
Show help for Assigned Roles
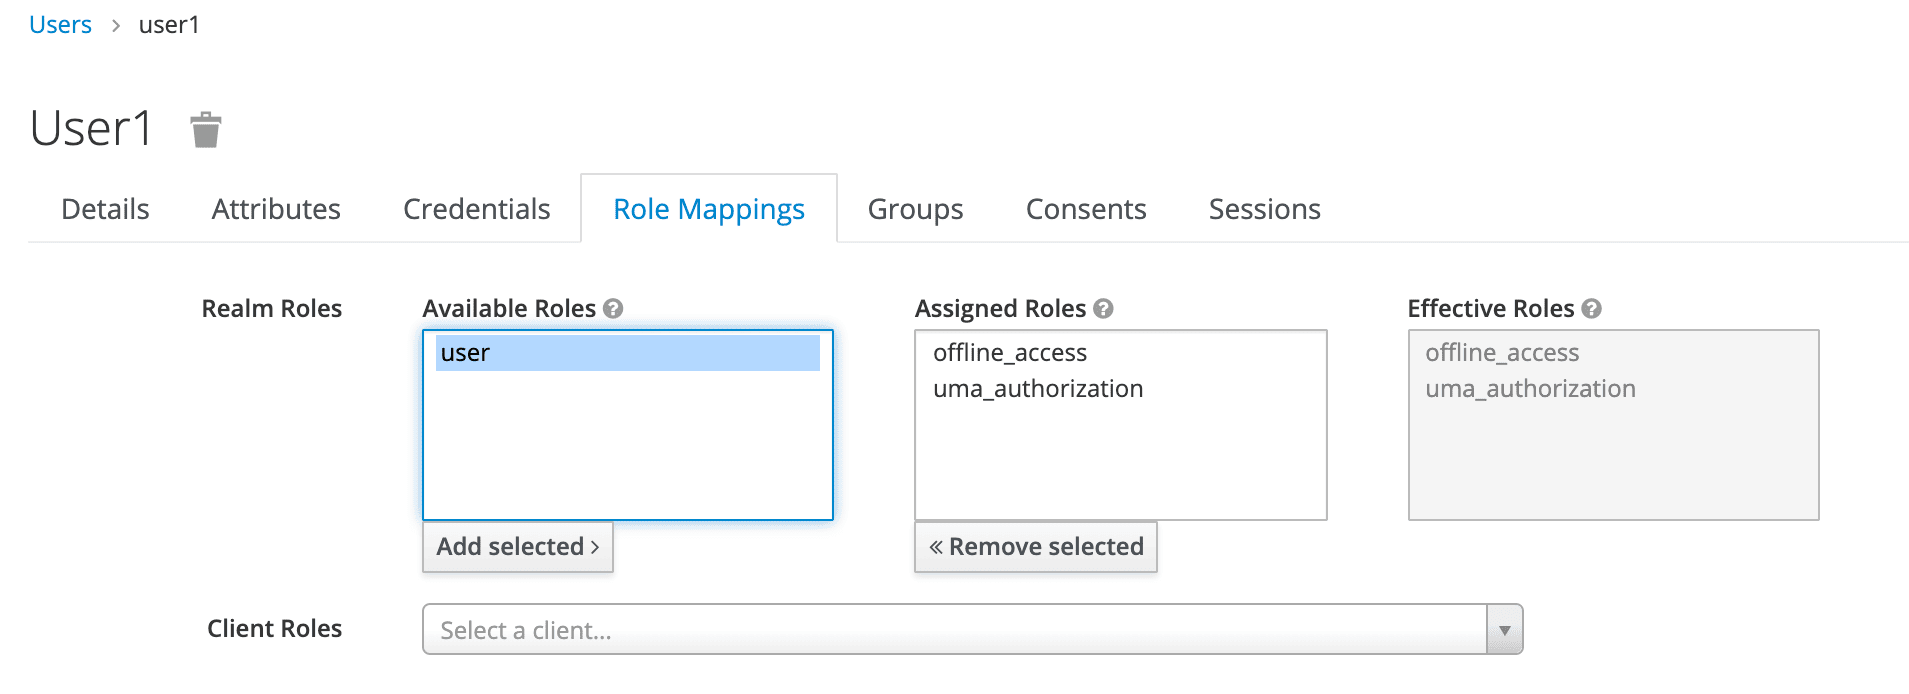click(x=1103, y=309)
